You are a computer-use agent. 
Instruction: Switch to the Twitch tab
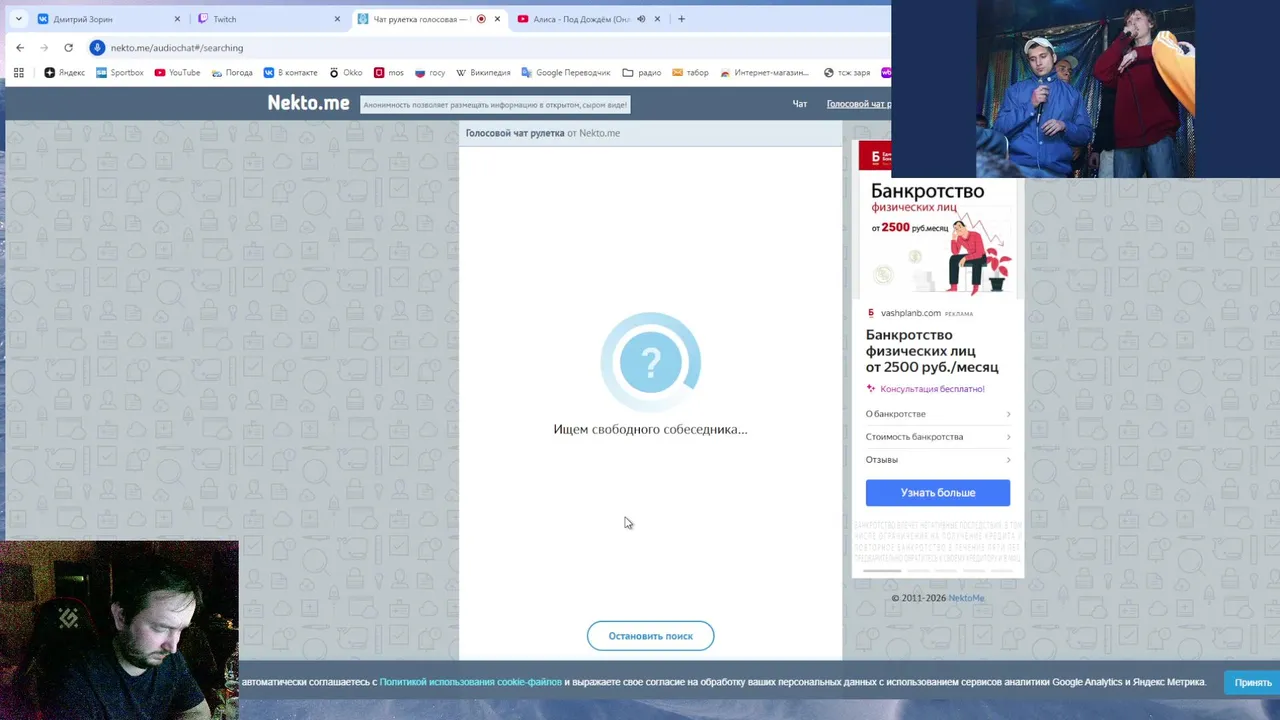(270, 19)
